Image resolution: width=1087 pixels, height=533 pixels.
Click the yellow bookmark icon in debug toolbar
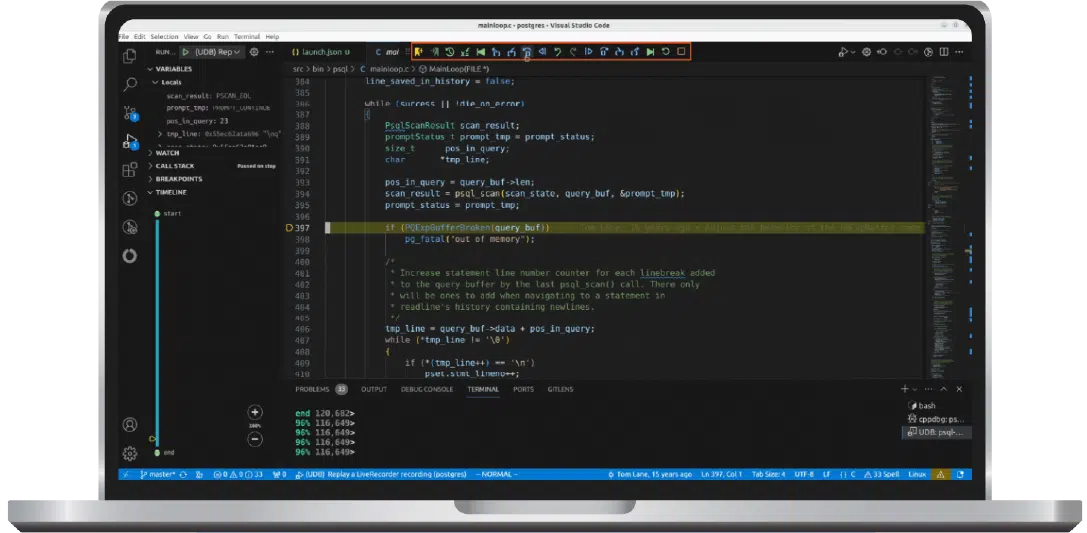tap(419, 52)
